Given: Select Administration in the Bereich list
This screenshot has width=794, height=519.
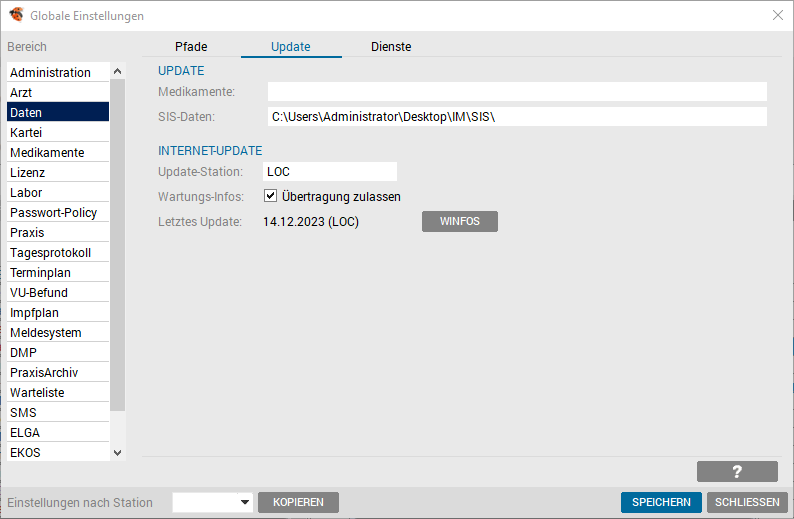Looking at the screenshot, I should (x=58, y=72).
